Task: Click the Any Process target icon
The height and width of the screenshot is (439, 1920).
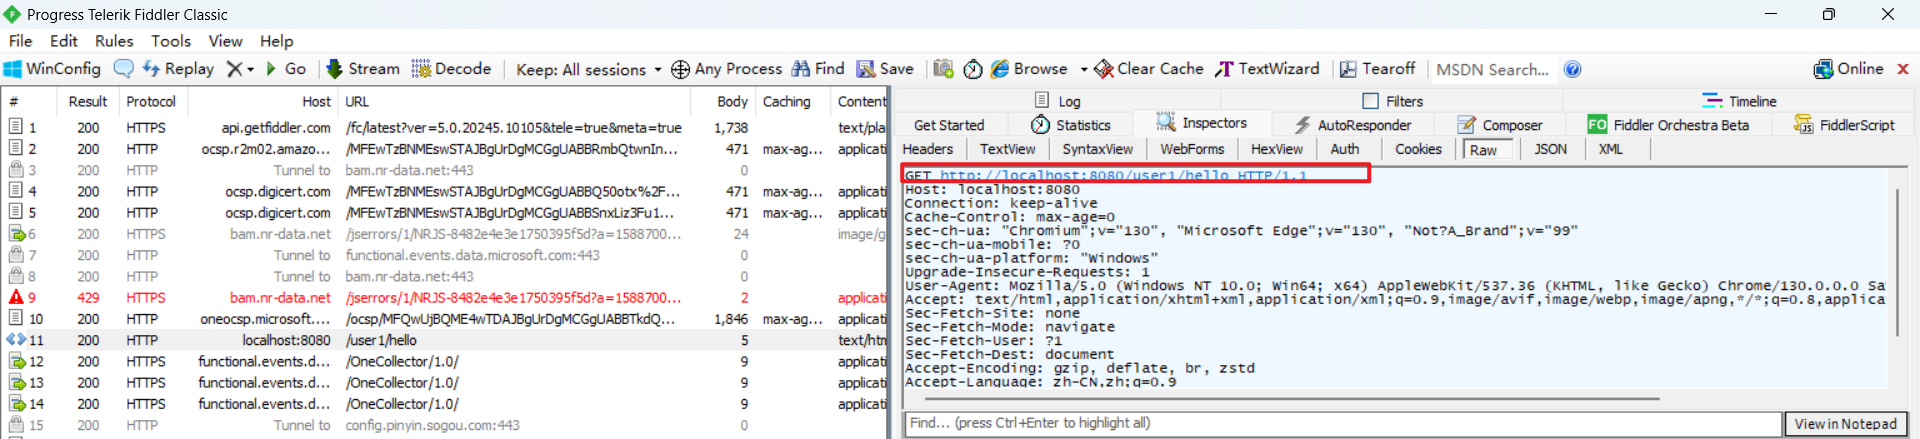Action: pos(680,69)
